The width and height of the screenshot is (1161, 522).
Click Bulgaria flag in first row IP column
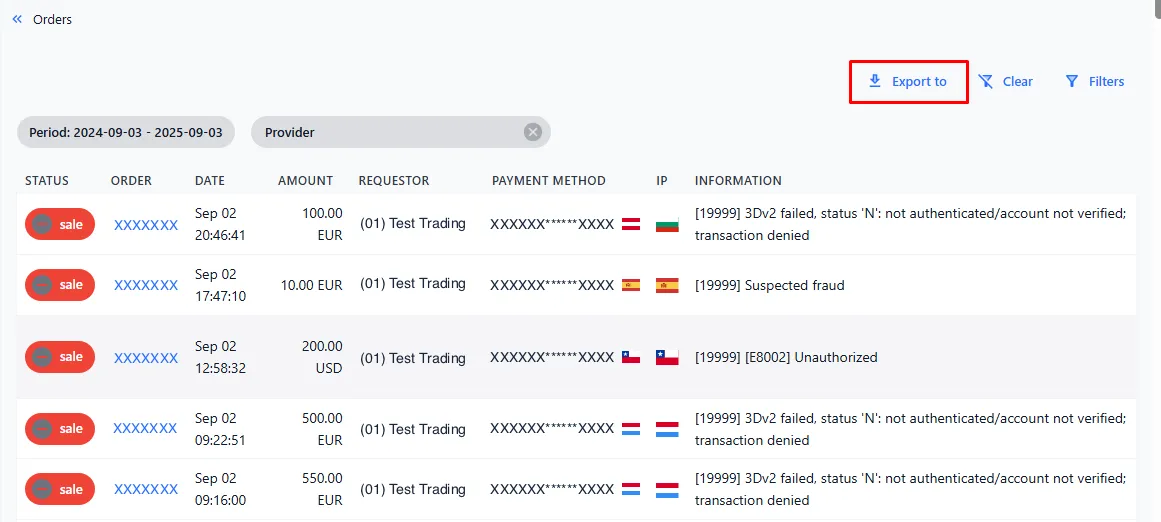pyautogui.click(x=667, y=224)
